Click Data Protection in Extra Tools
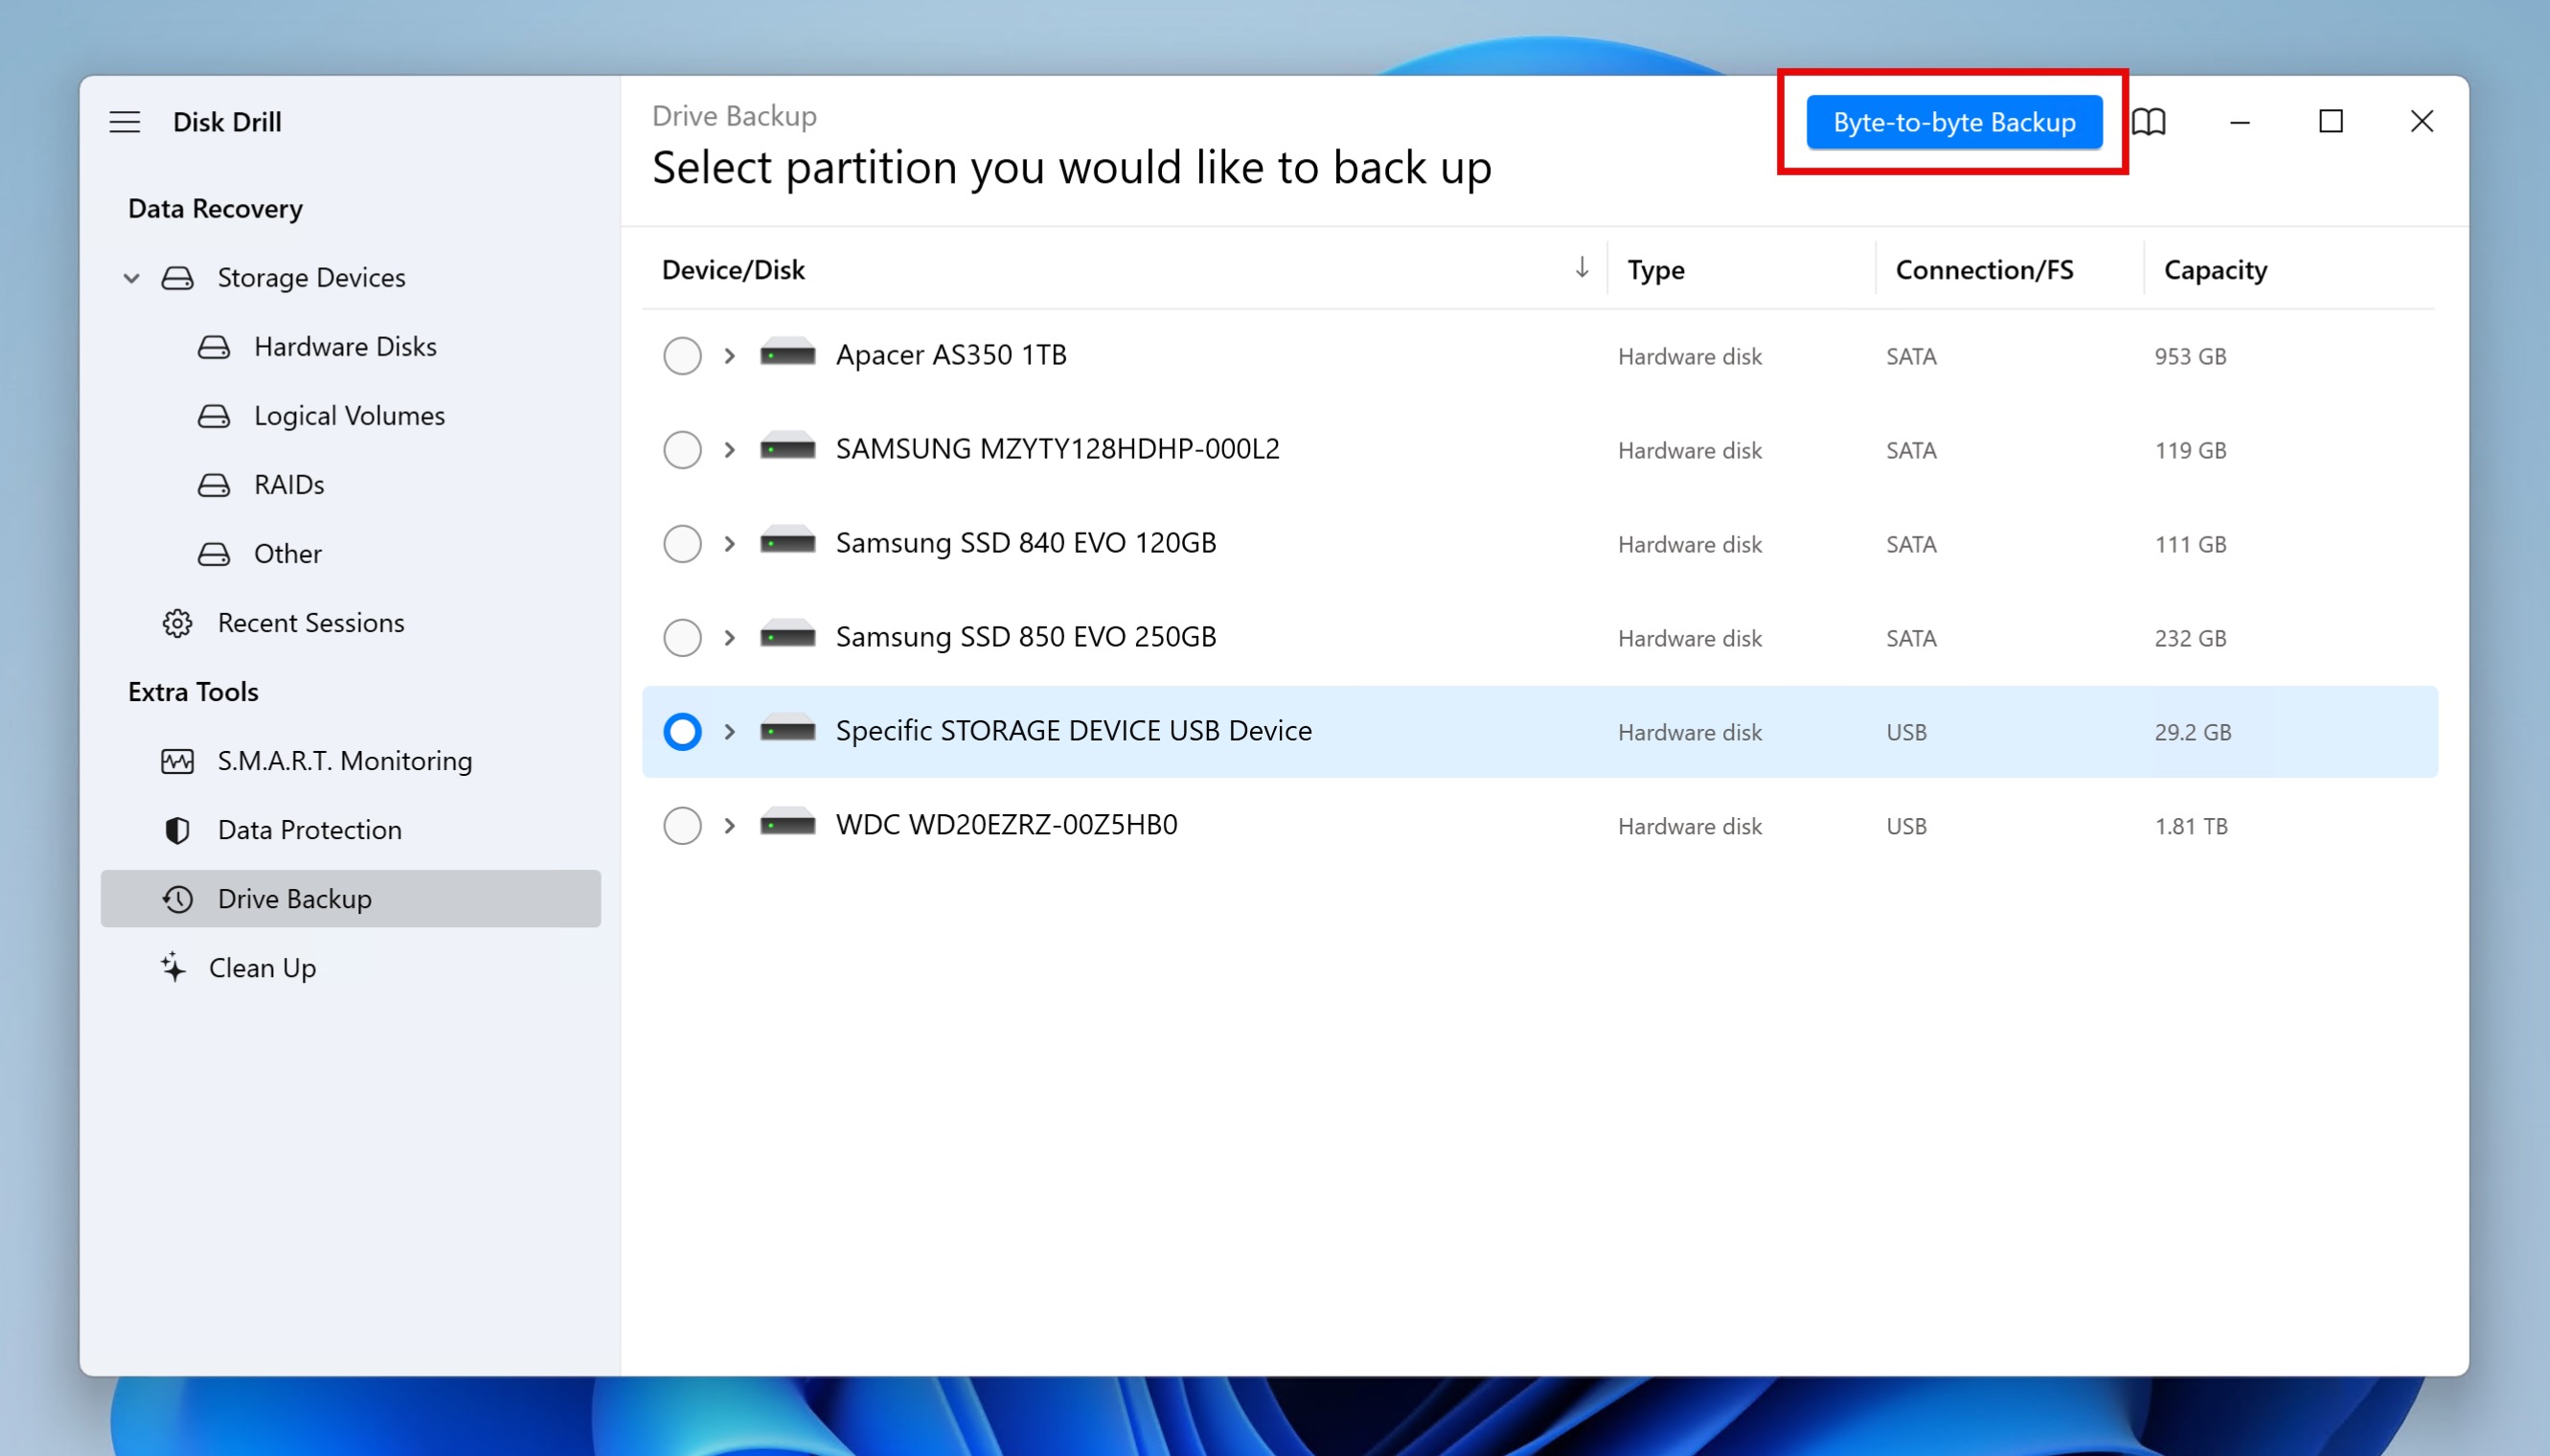Image resolution: width=2550 pixels, height=1456 pixels. (308, 829)
